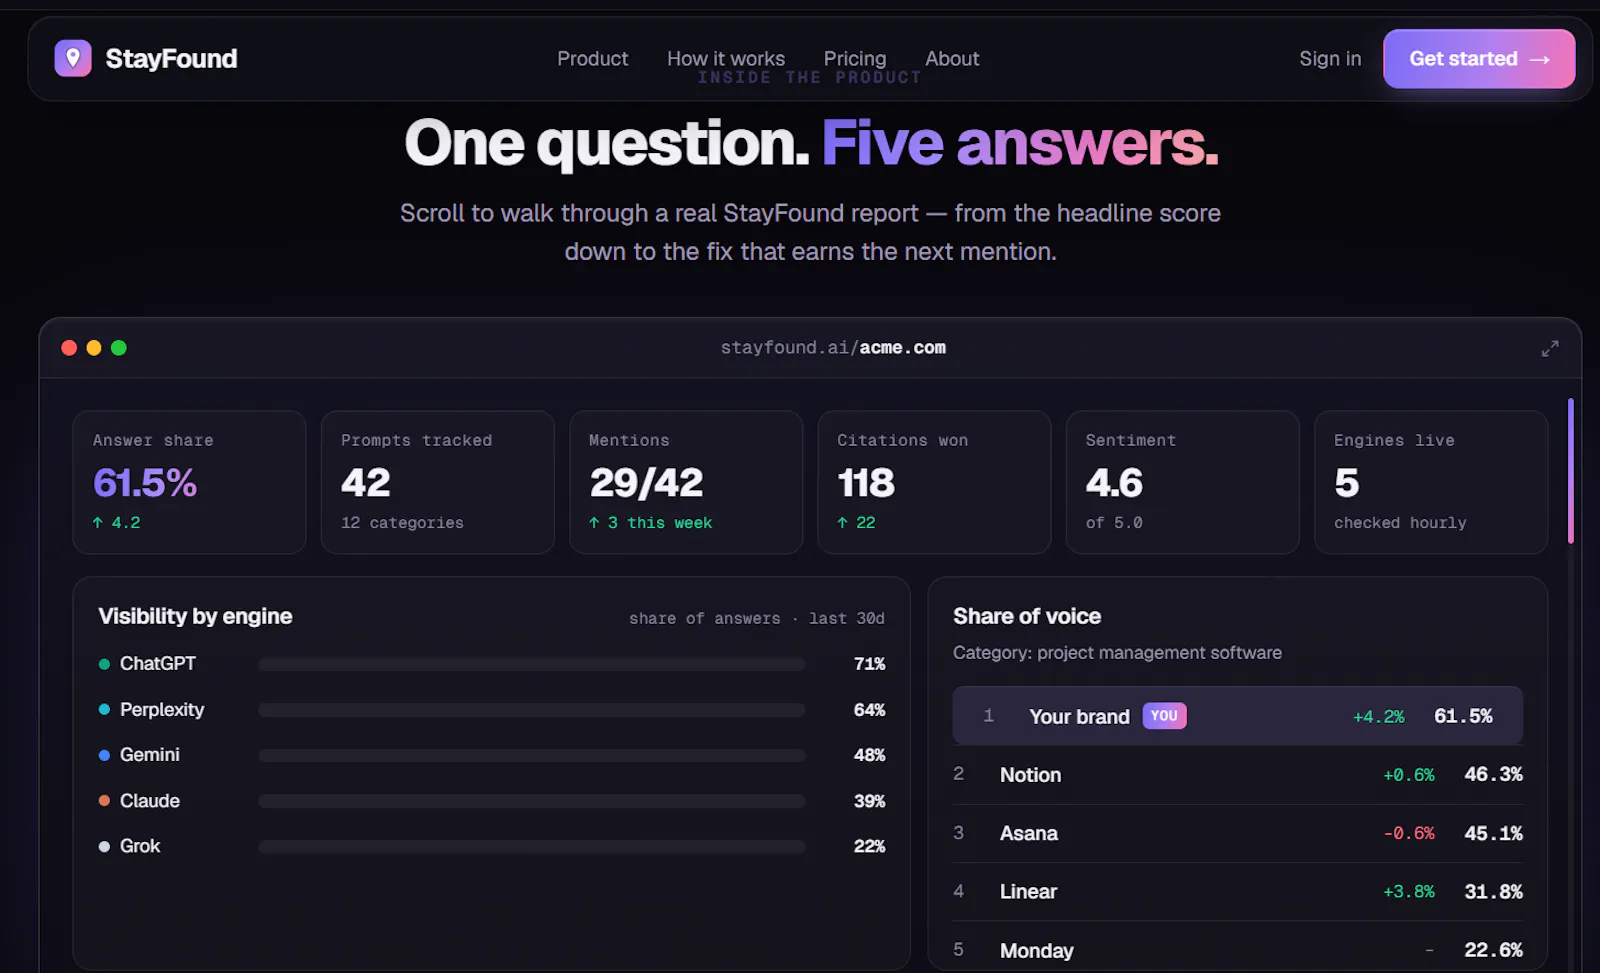Click the 'One question. Five answers.' headline

tap(811, 144)
